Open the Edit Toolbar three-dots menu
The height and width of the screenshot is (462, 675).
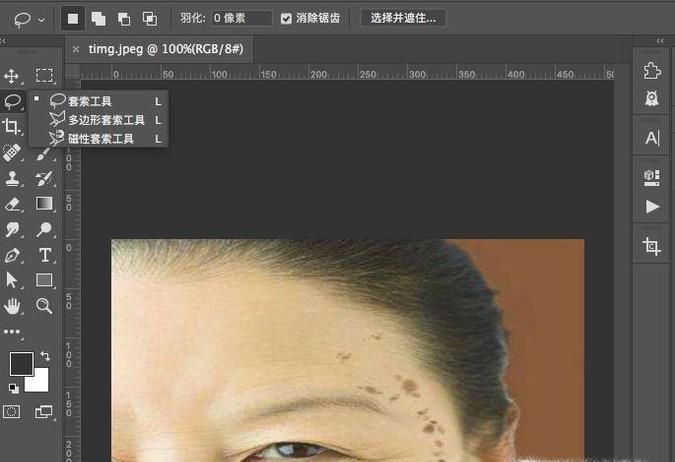click(12, 332)
